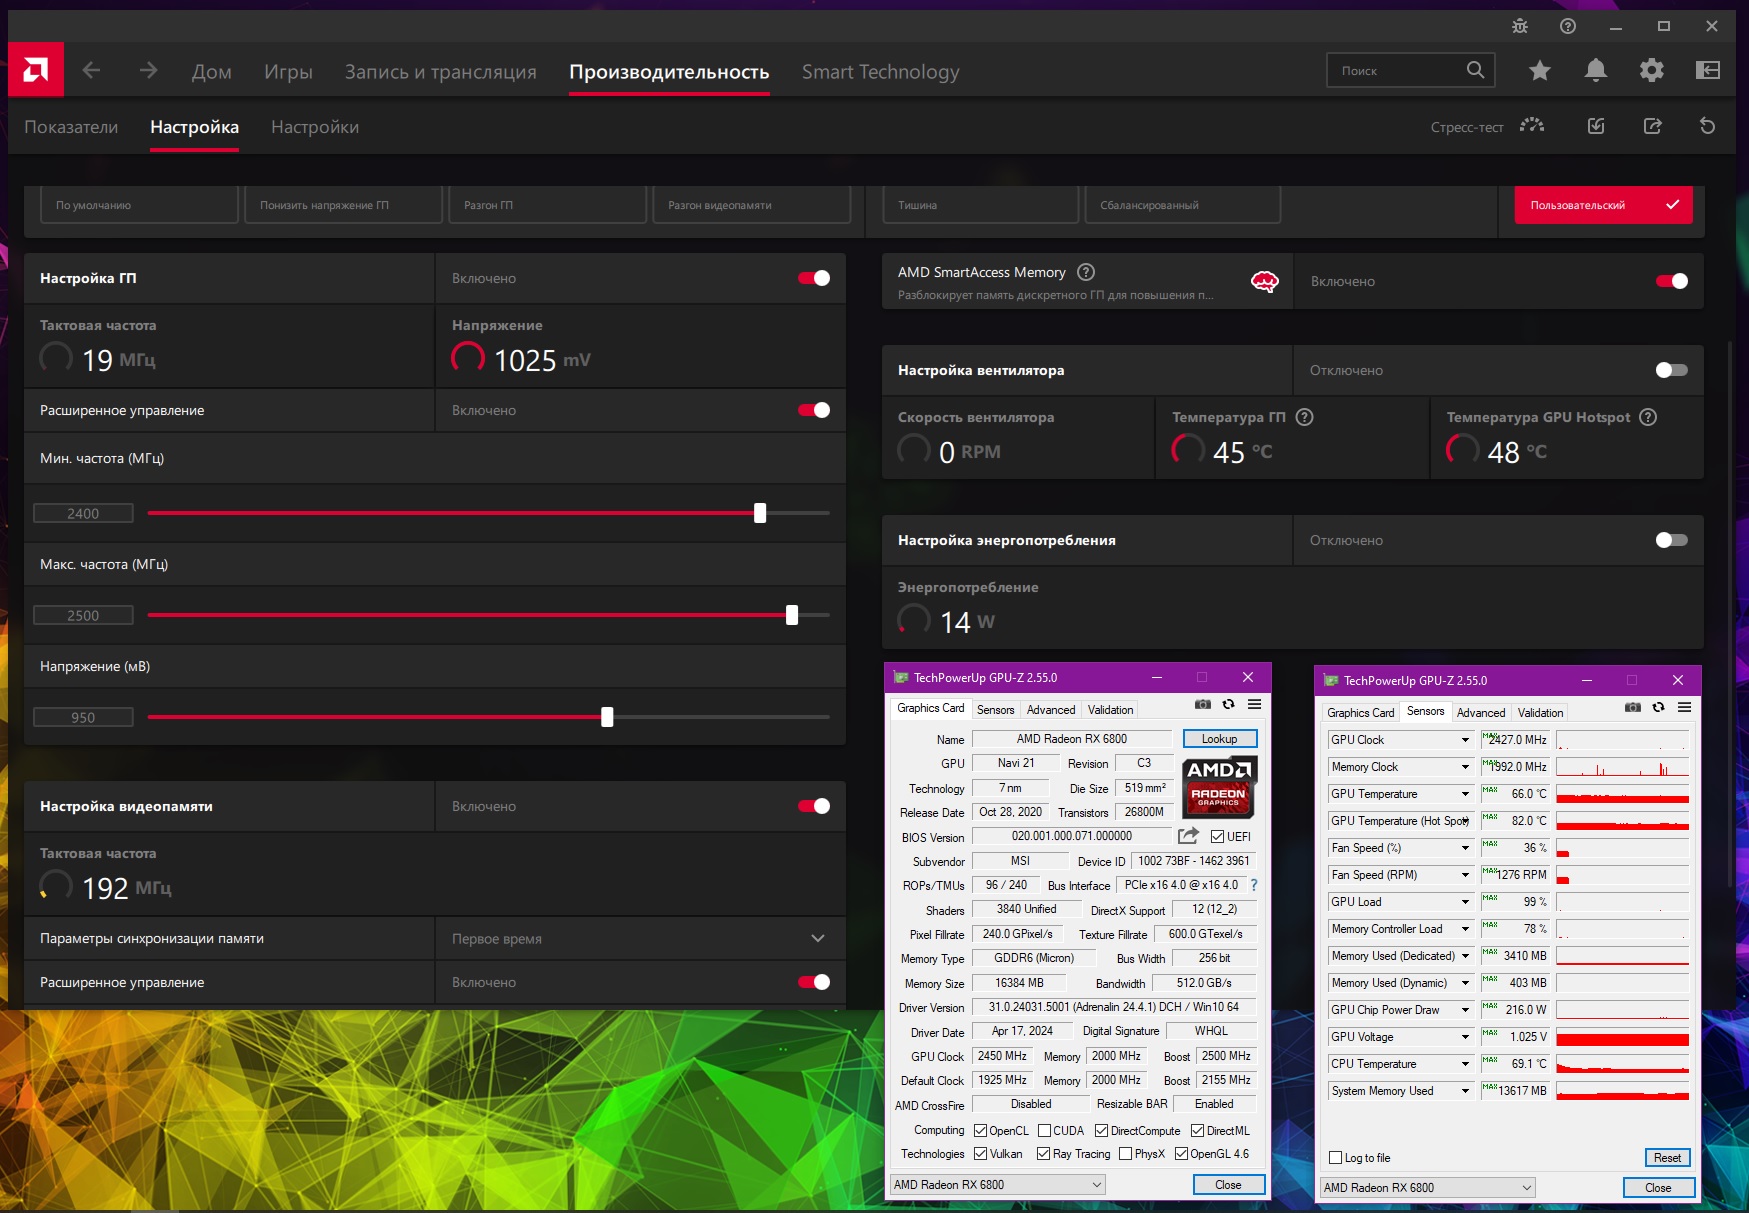Toggle the Ray Tracing checkbox in GPU-Z

click(1043, 1154)
